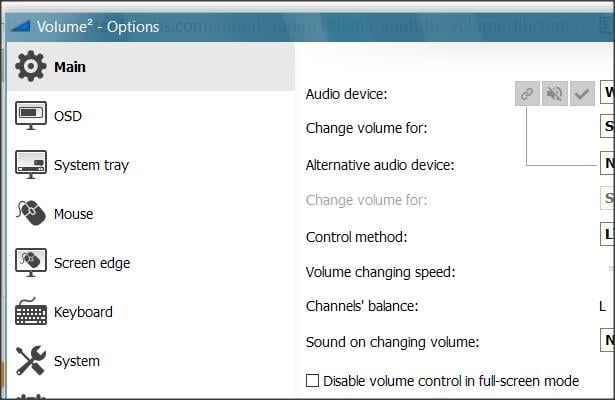Click the Channels' balance label
615x400 pixels.
pyautogui.click(x=362, y=306)
